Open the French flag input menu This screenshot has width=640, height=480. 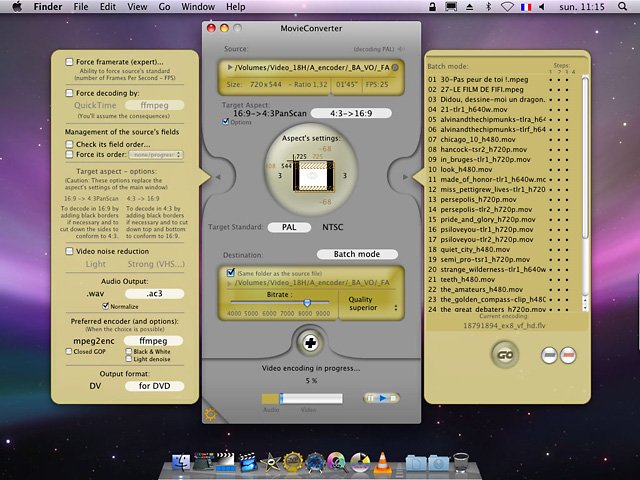point(526,7)
